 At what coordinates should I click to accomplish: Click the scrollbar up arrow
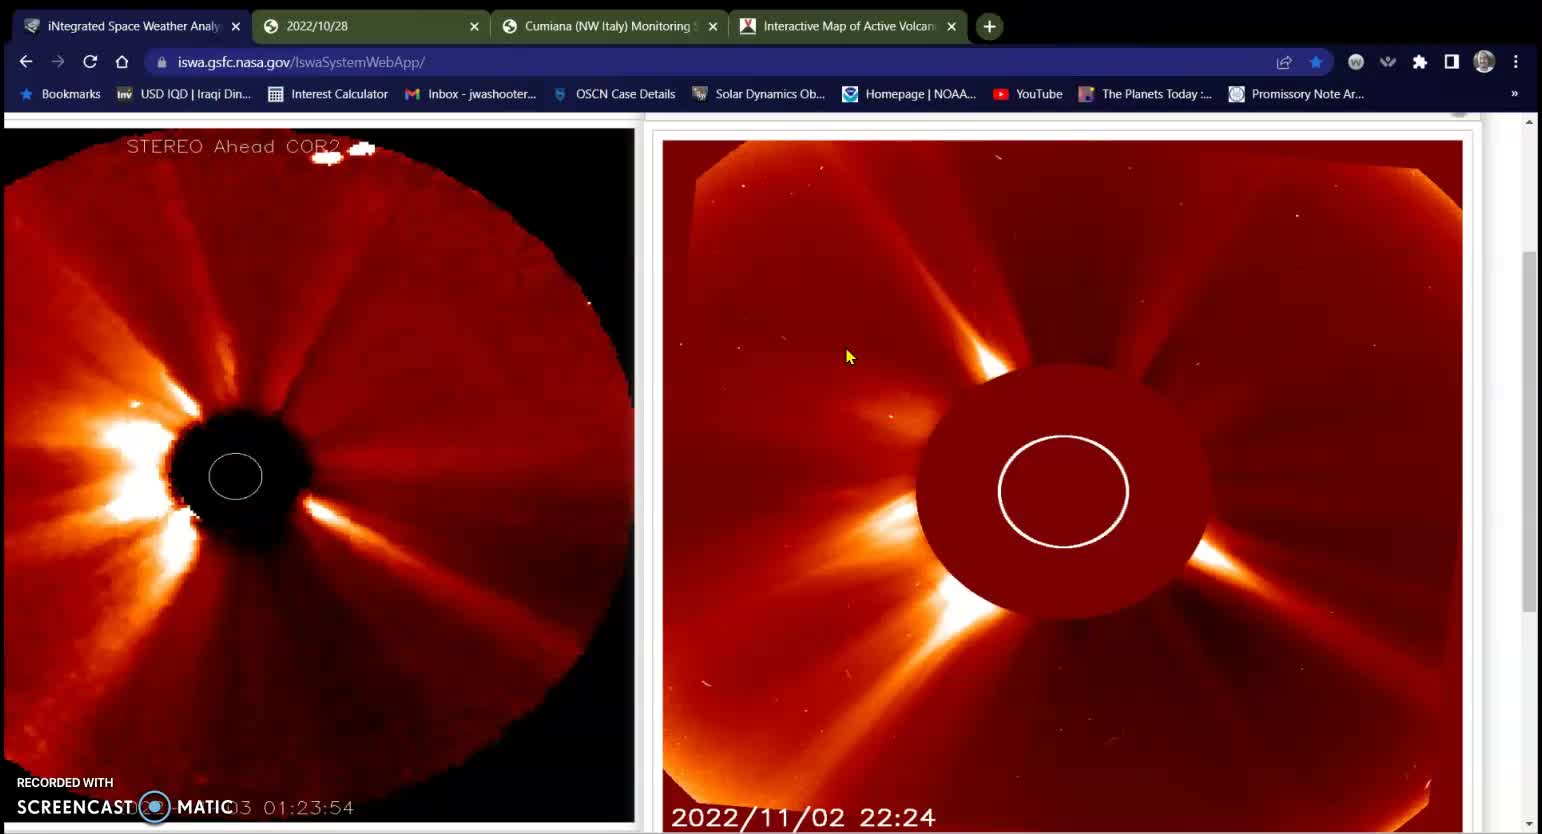click(1529, 122)
